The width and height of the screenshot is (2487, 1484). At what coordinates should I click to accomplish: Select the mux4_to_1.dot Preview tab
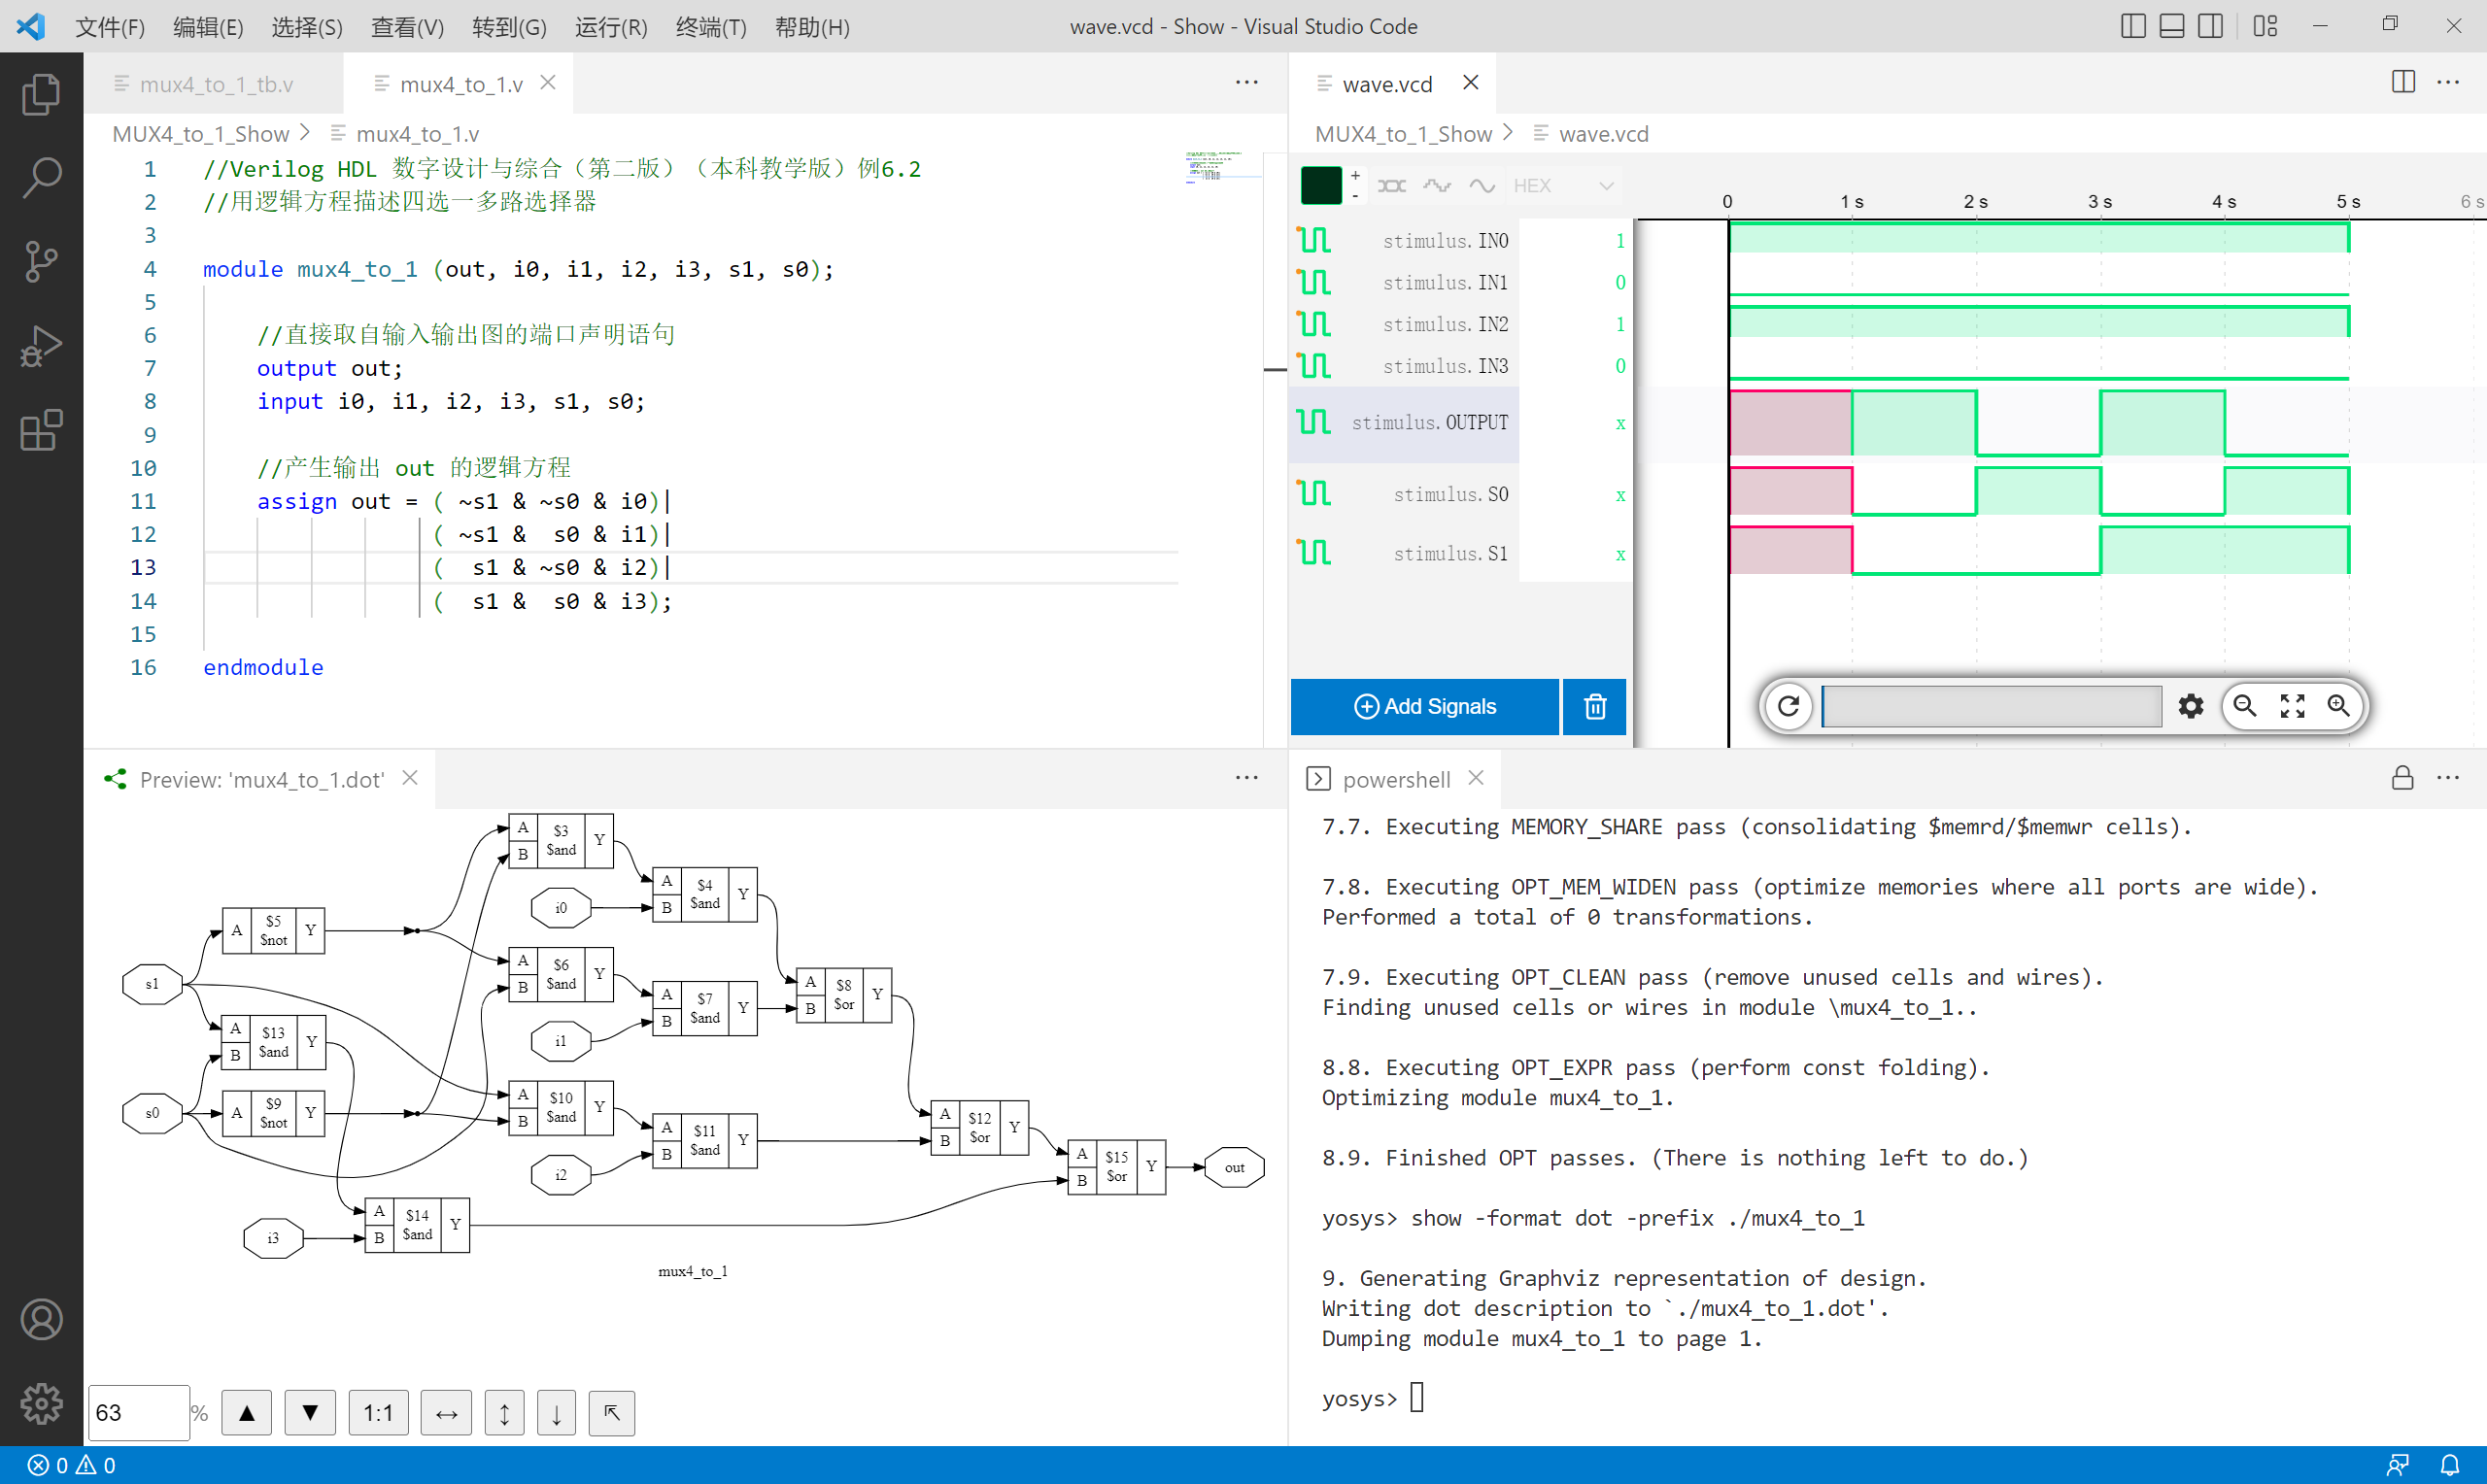tap(261, 780)
